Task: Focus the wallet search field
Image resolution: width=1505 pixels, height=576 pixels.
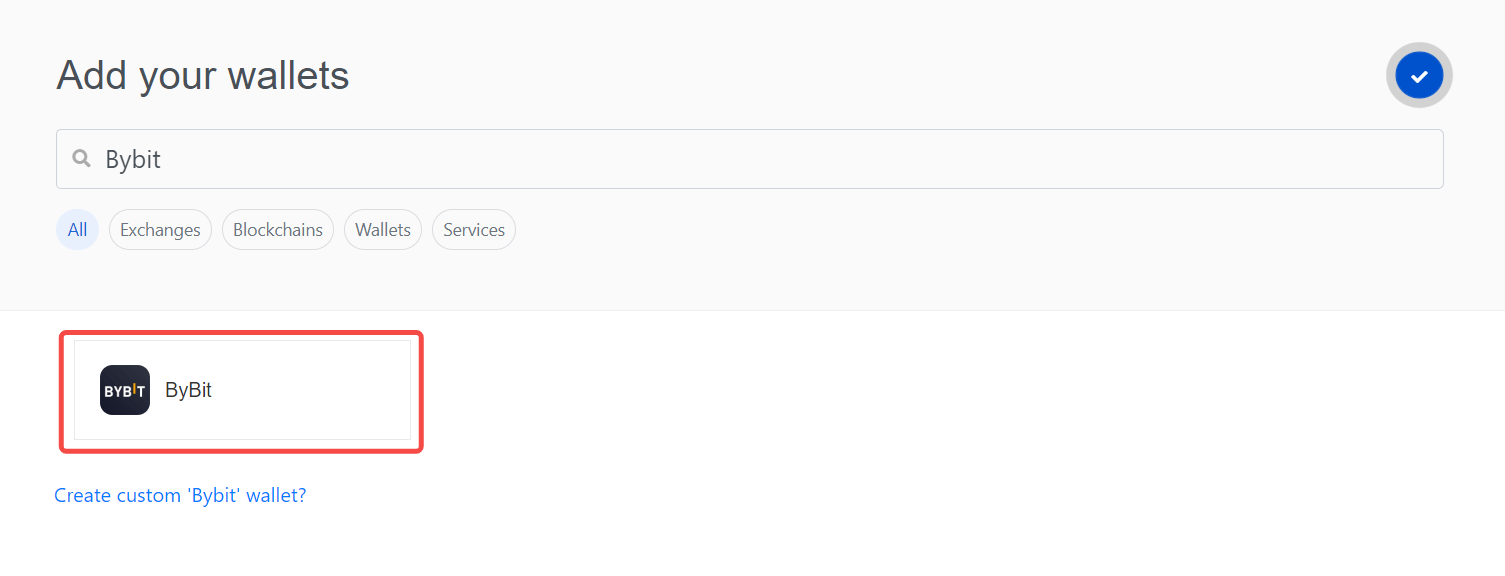Action: tap(750, 159)
